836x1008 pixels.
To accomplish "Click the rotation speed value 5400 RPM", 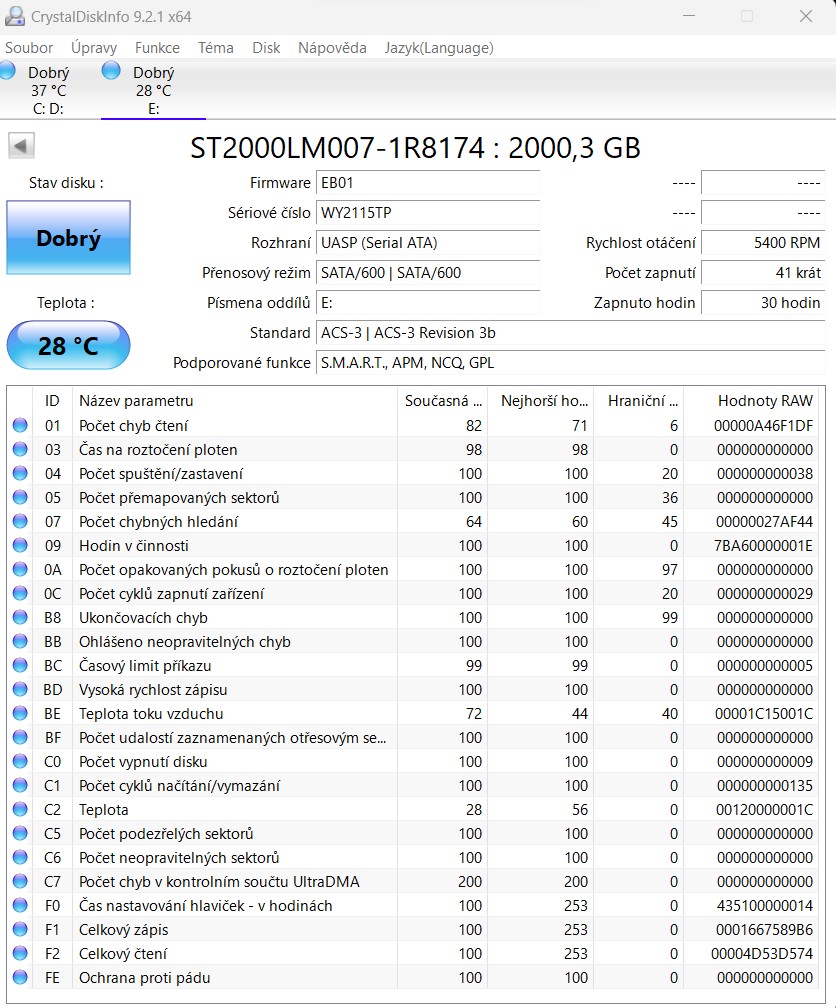I will click(763, 243).
